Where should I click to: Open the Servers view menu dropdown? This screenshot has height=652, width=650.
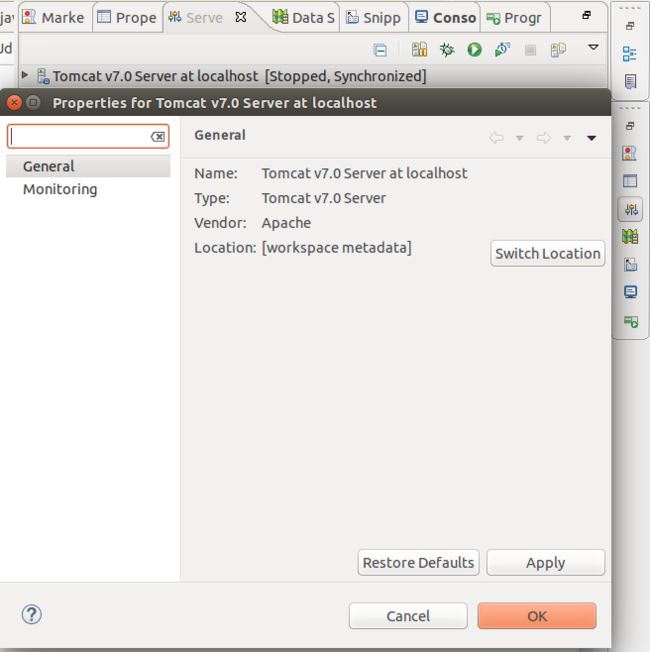[x=593, y=47]
